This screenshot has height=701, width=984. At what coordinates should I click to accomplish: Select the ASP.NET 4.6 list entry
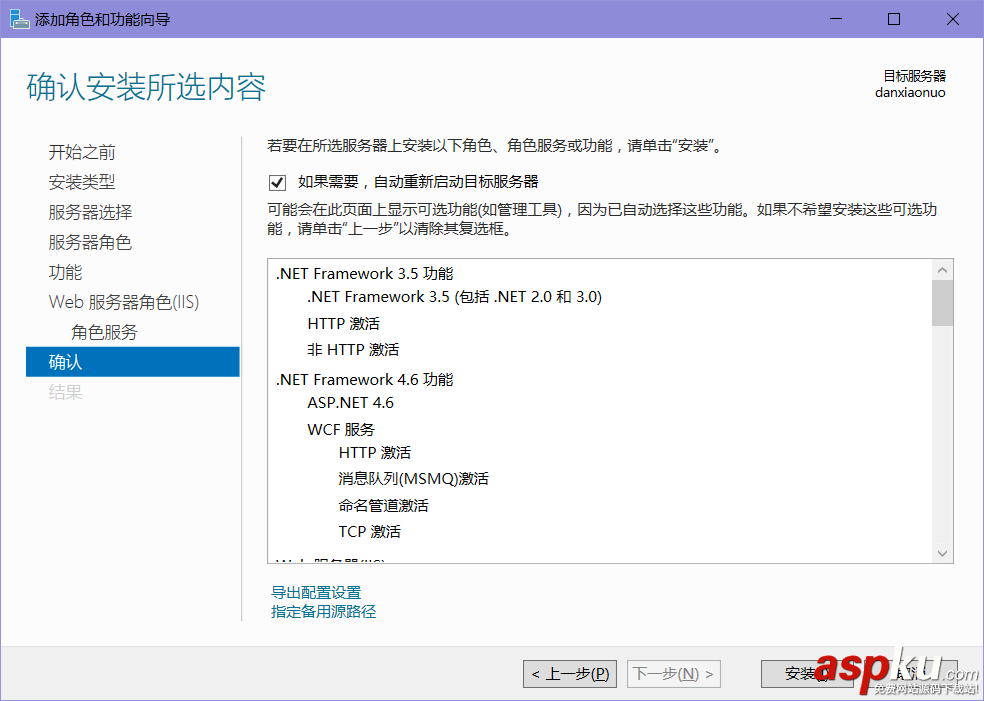(x=350, y=403)
